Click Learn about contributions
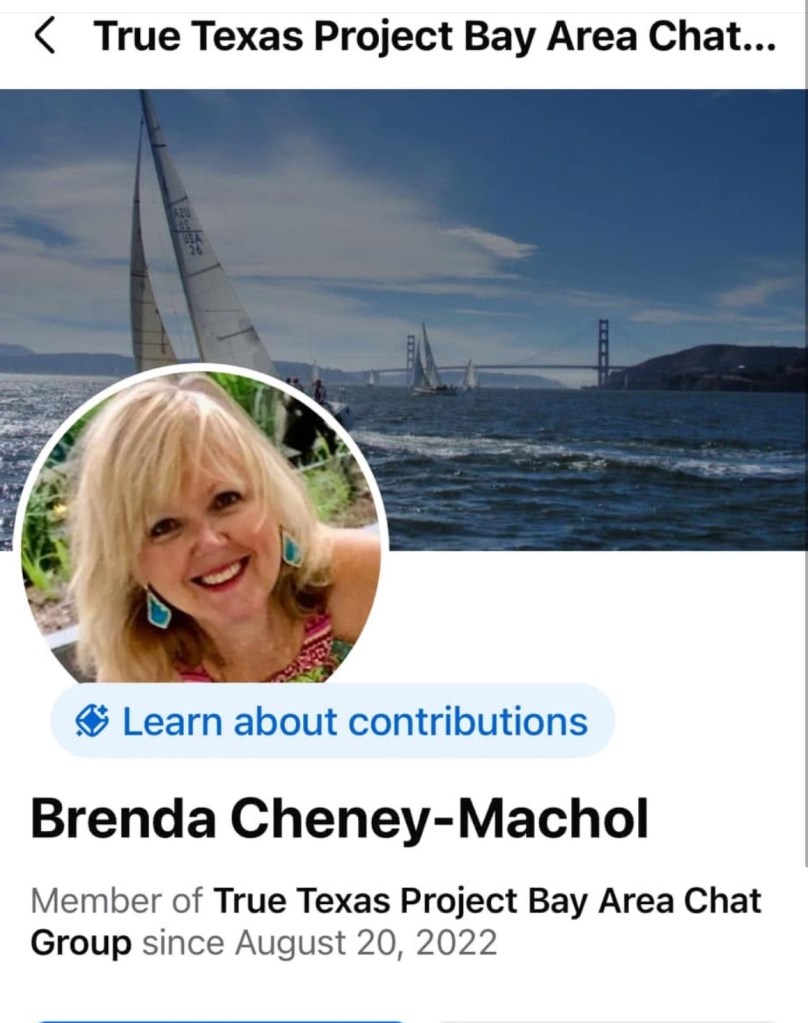Screen dimensions: 808x1023 pyautogui.click(x=332, y=721)
